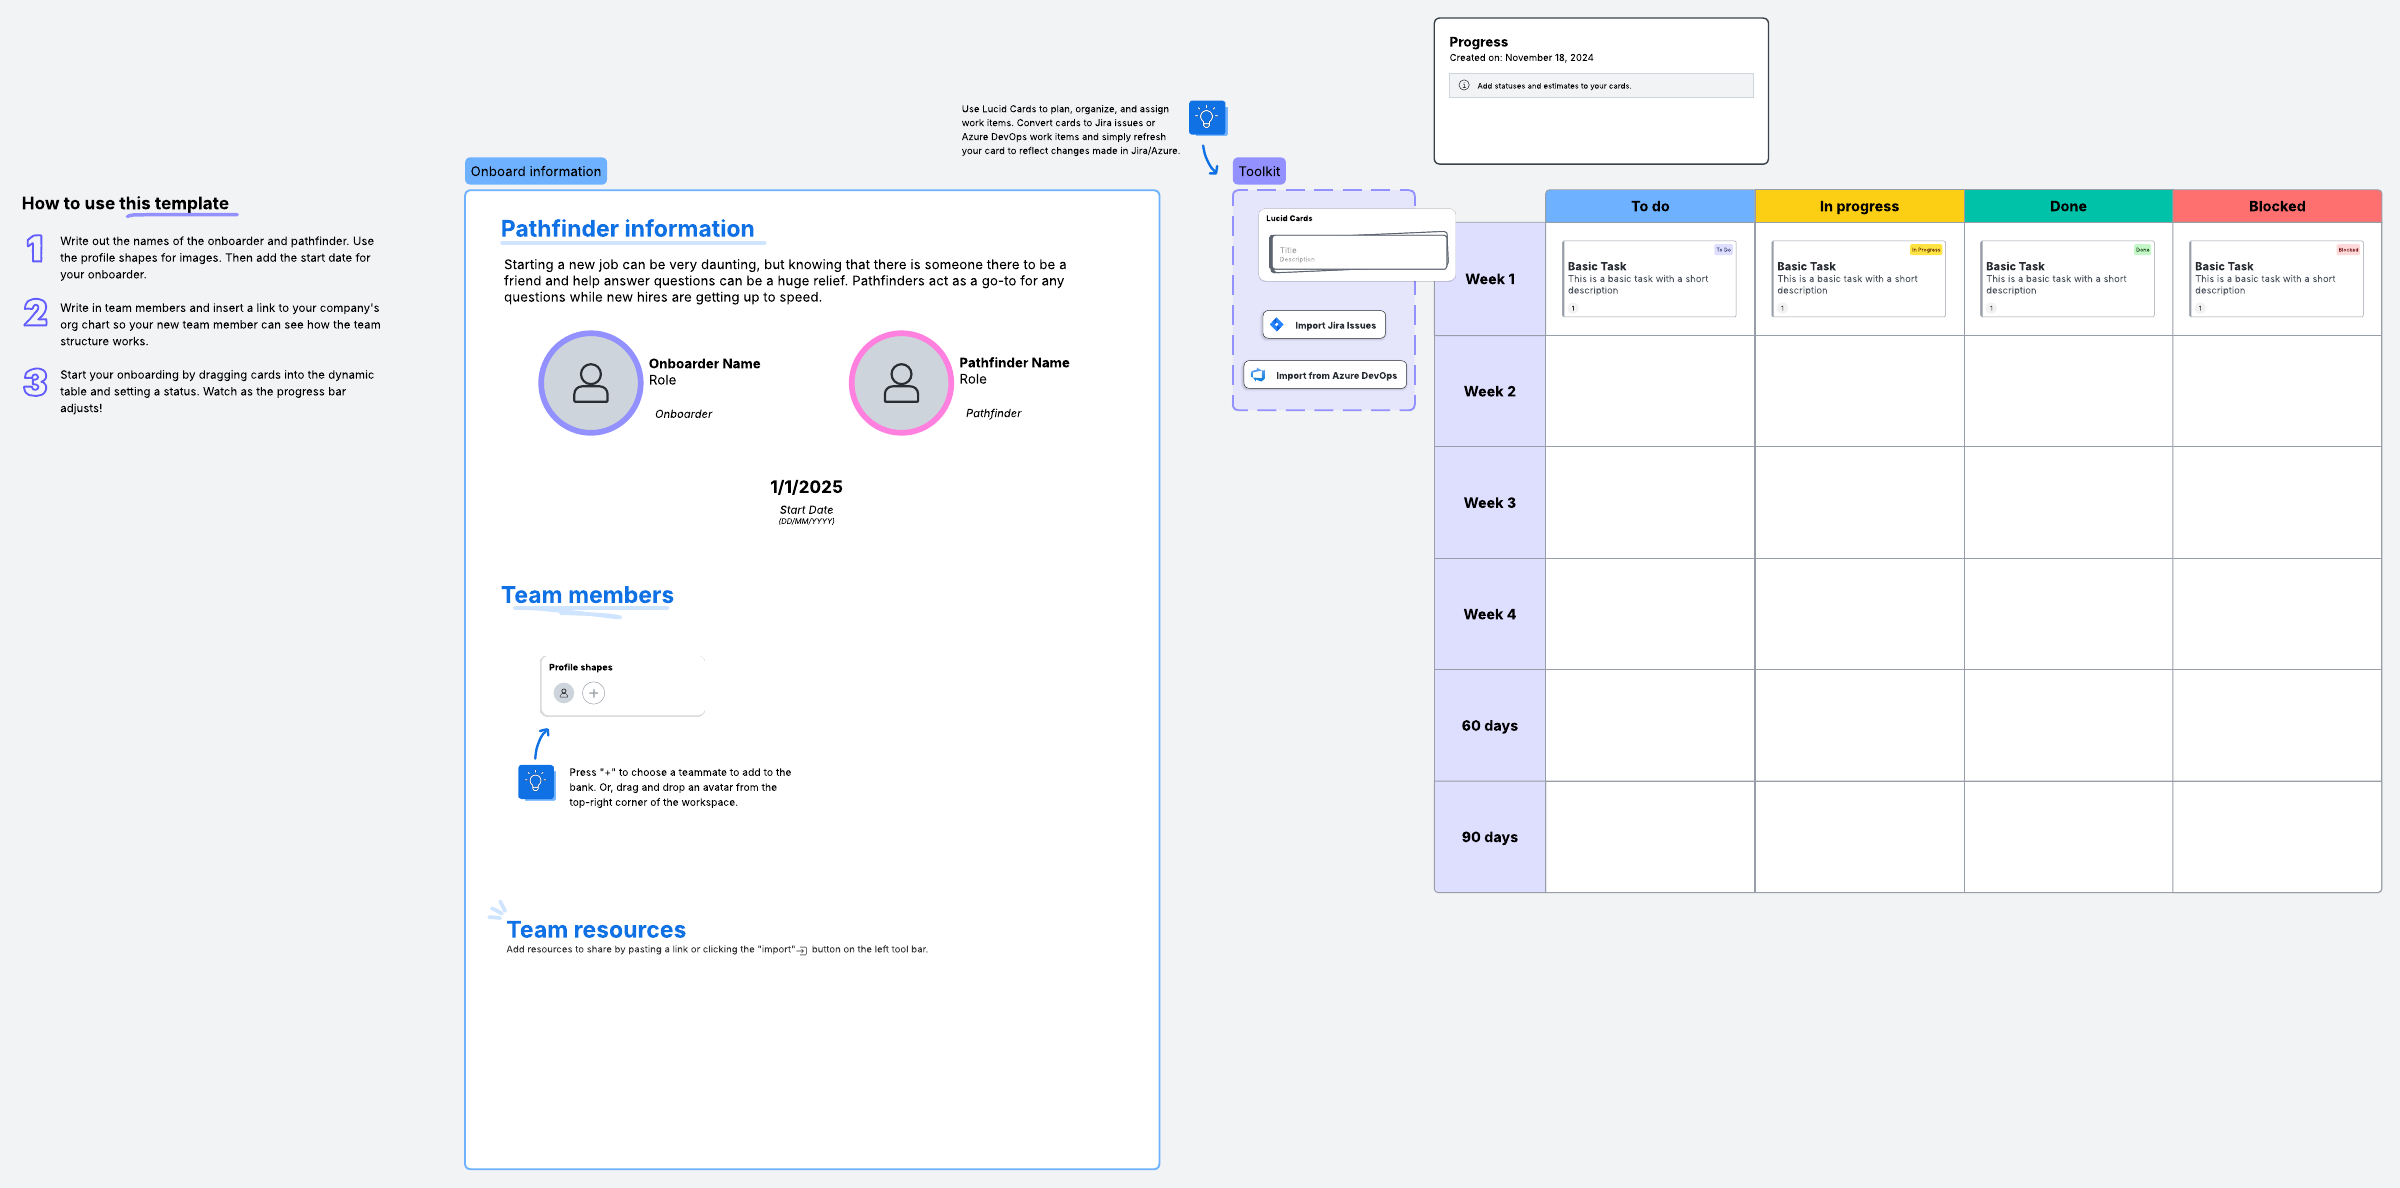
Task: Select the Toolkit label tab
Action: (1259, 171)
